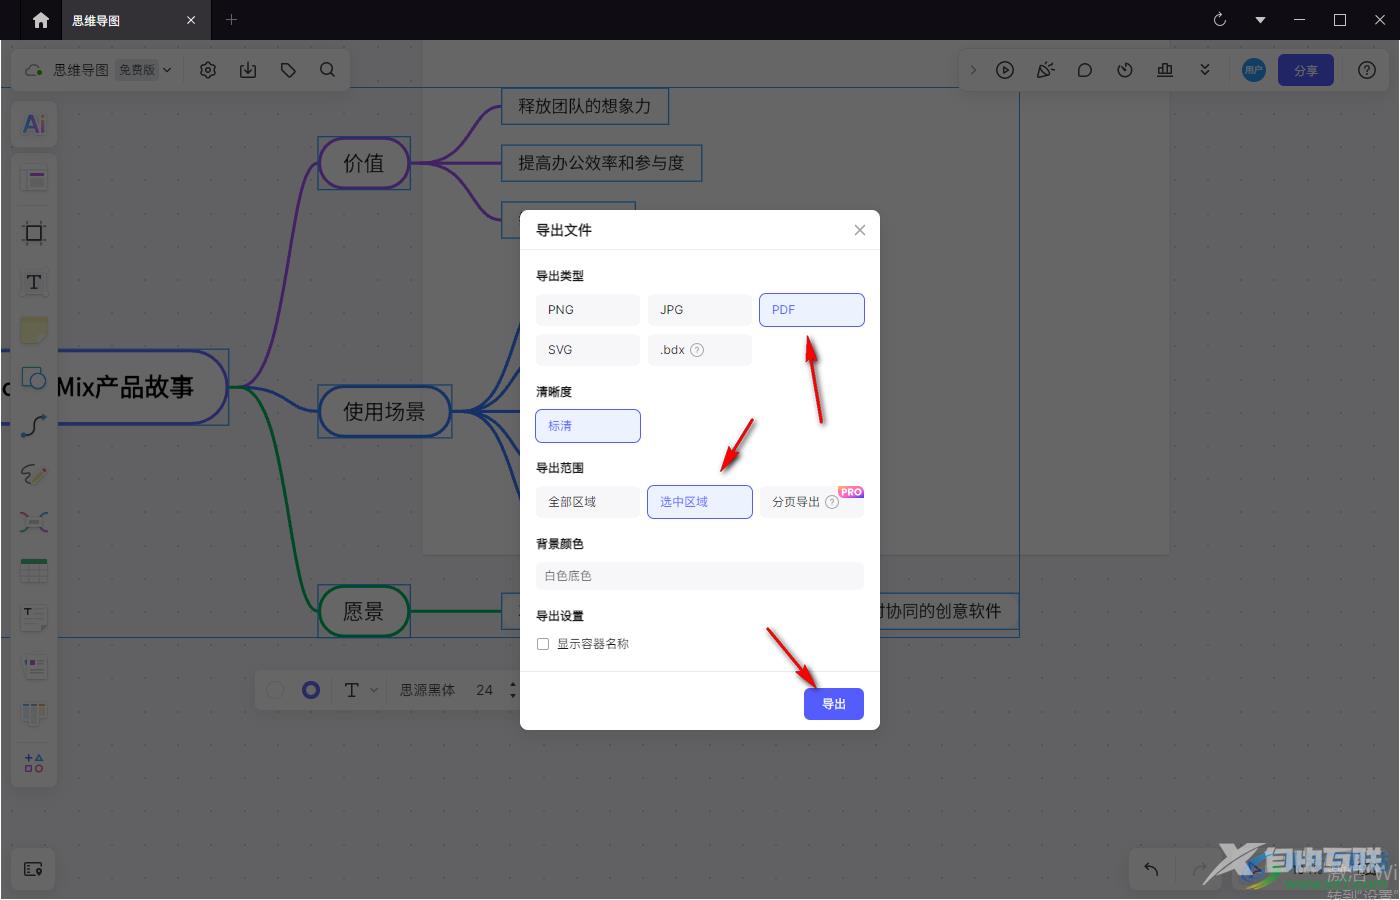
Task: Select the kanban board tool
Action: tap(34, 714)
